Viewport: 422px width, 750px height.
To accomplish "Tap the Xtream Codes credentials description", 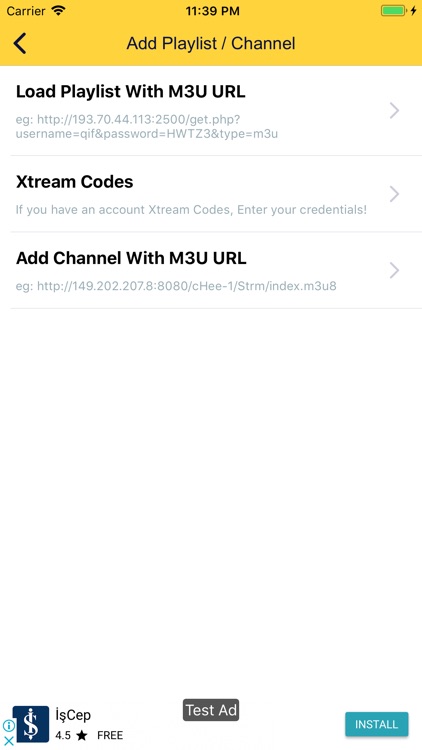I will [191, 210].
